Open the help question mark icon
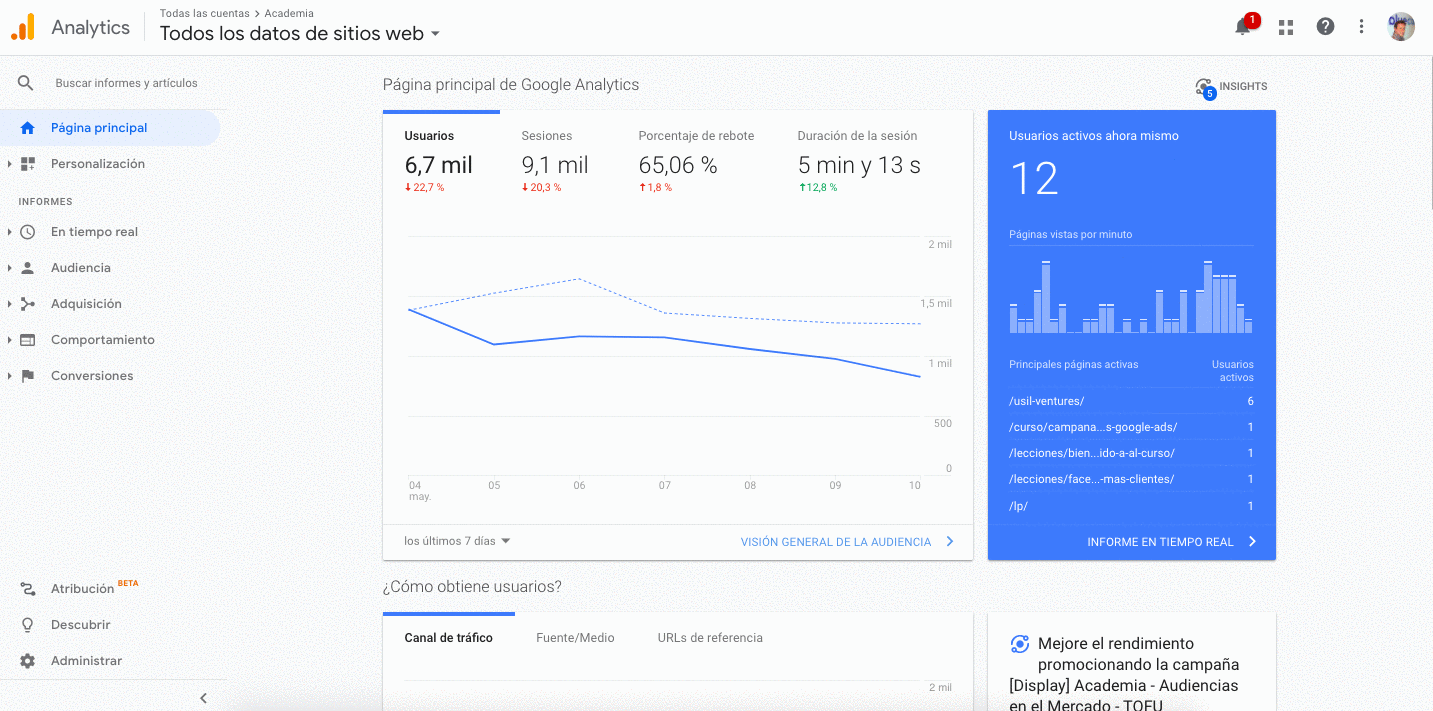The image size is (1433, 711). (1325, 27)
